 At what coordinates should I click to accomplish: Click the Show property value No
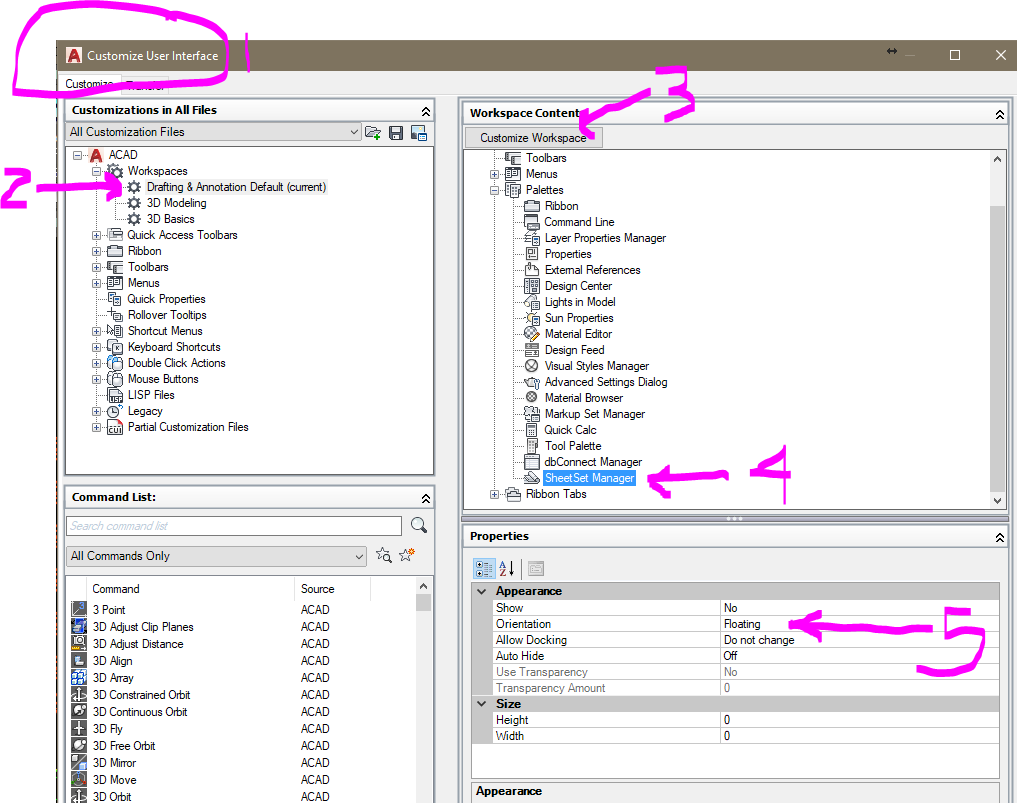pyautogui.click(x=859, y=608)
